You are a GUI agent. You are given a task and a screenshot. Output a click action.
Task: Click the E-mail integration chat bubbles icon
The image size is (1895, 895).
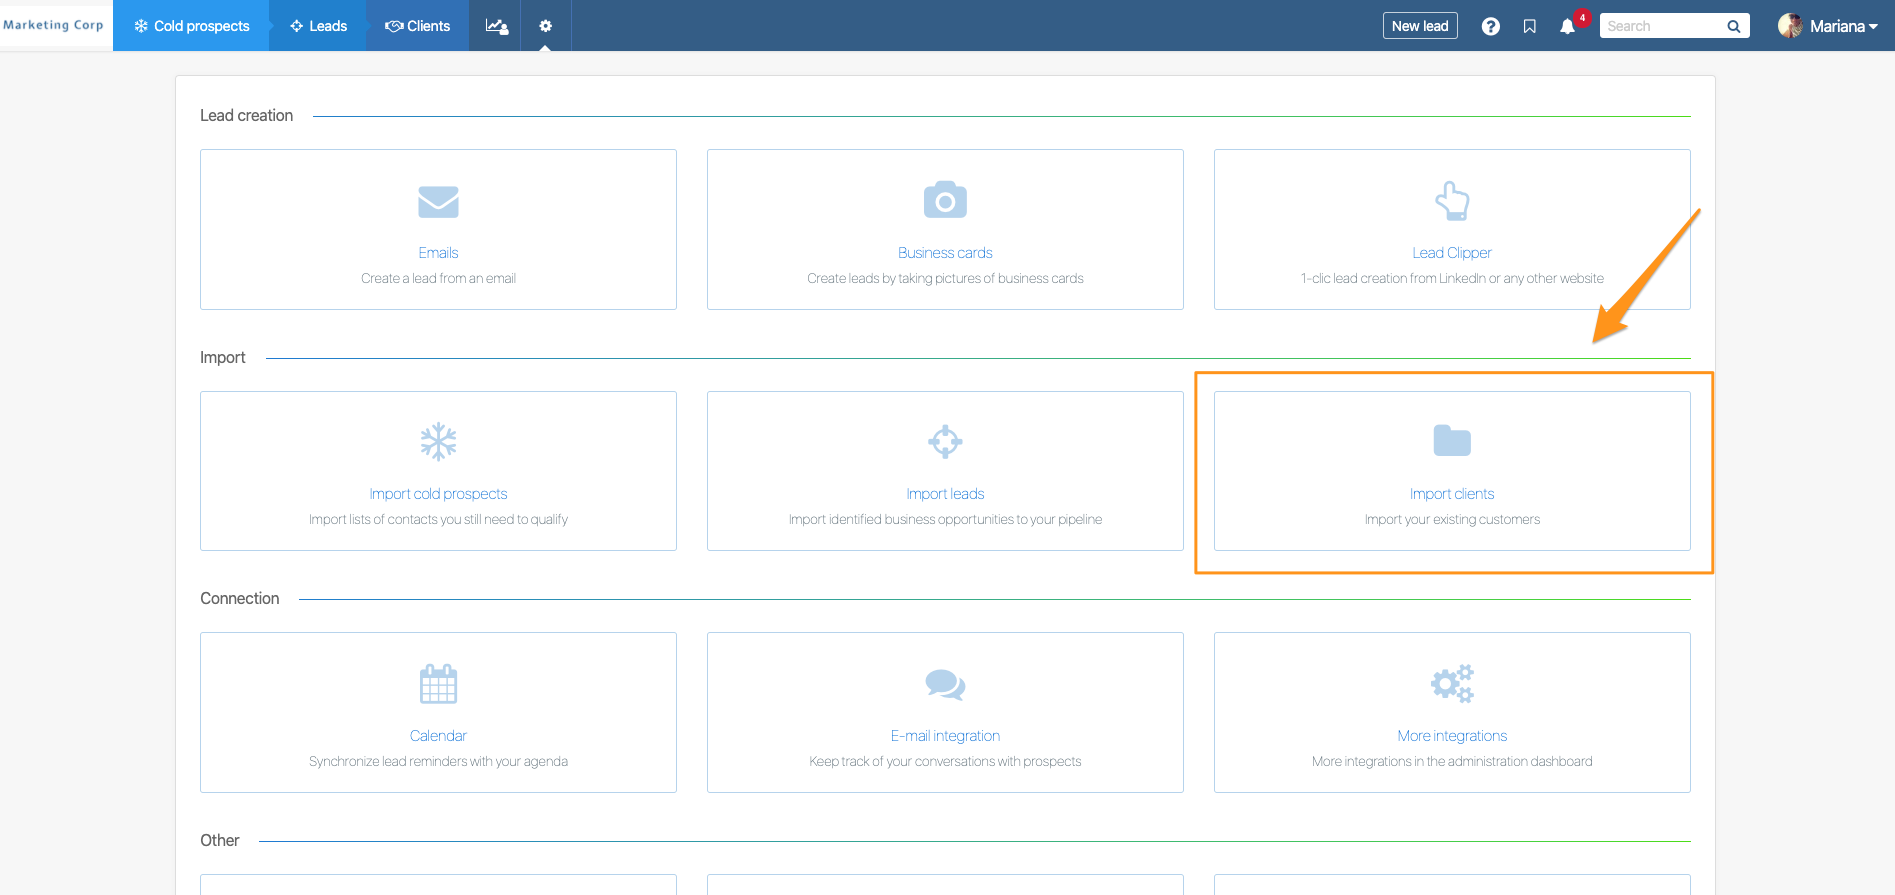point(945,684)
